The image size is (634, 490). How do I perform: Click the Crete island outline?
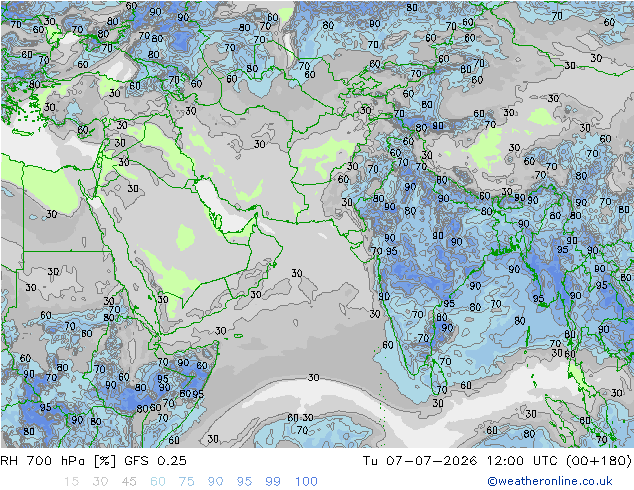[x=23, y=133]
